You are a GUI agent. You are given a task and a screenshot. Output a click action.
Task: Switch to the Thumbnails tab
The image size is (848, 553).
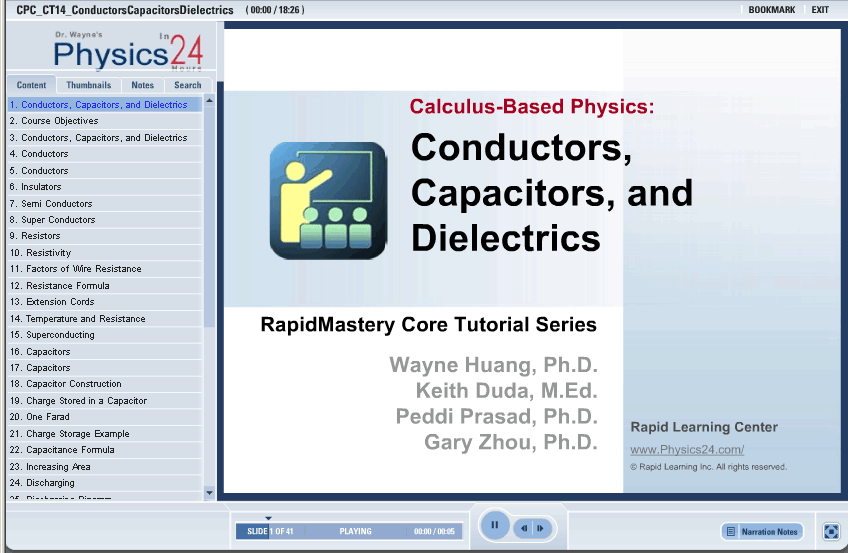89,85
